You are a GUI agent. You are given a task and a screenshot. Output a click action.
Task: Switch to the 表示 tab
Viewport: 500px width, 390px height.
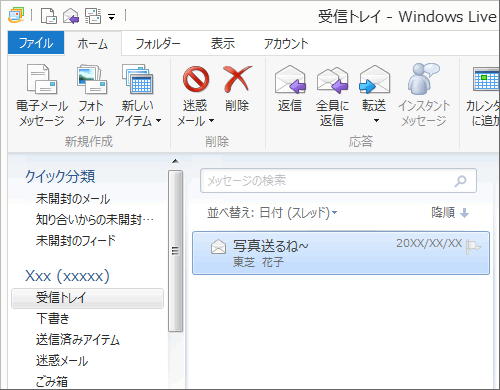tap(223, 44)
